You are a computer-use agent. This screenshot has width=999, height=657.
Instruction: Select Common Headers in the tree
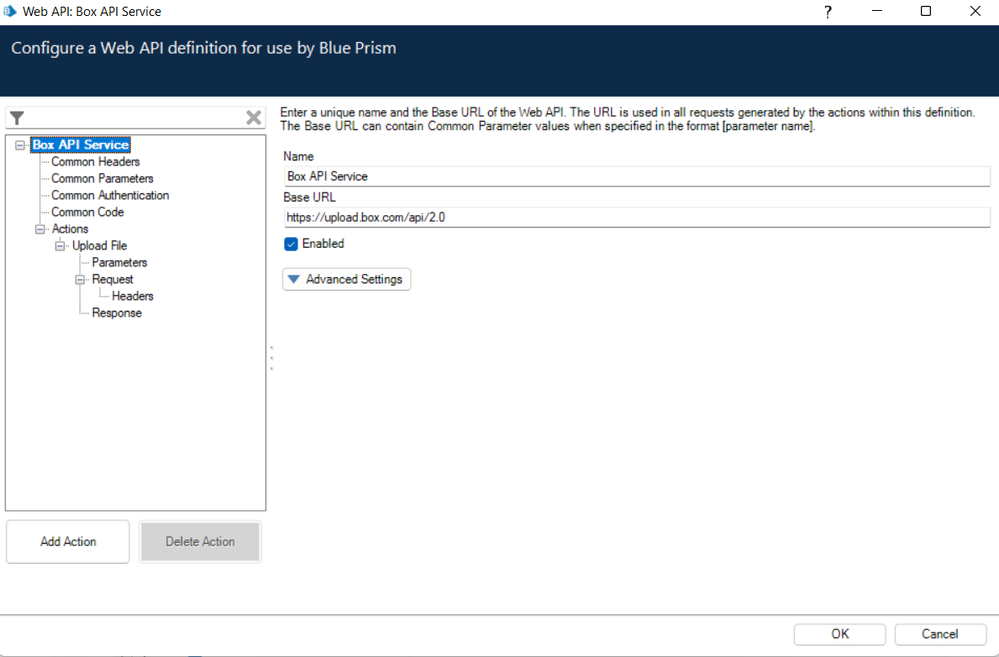point(95,162)
